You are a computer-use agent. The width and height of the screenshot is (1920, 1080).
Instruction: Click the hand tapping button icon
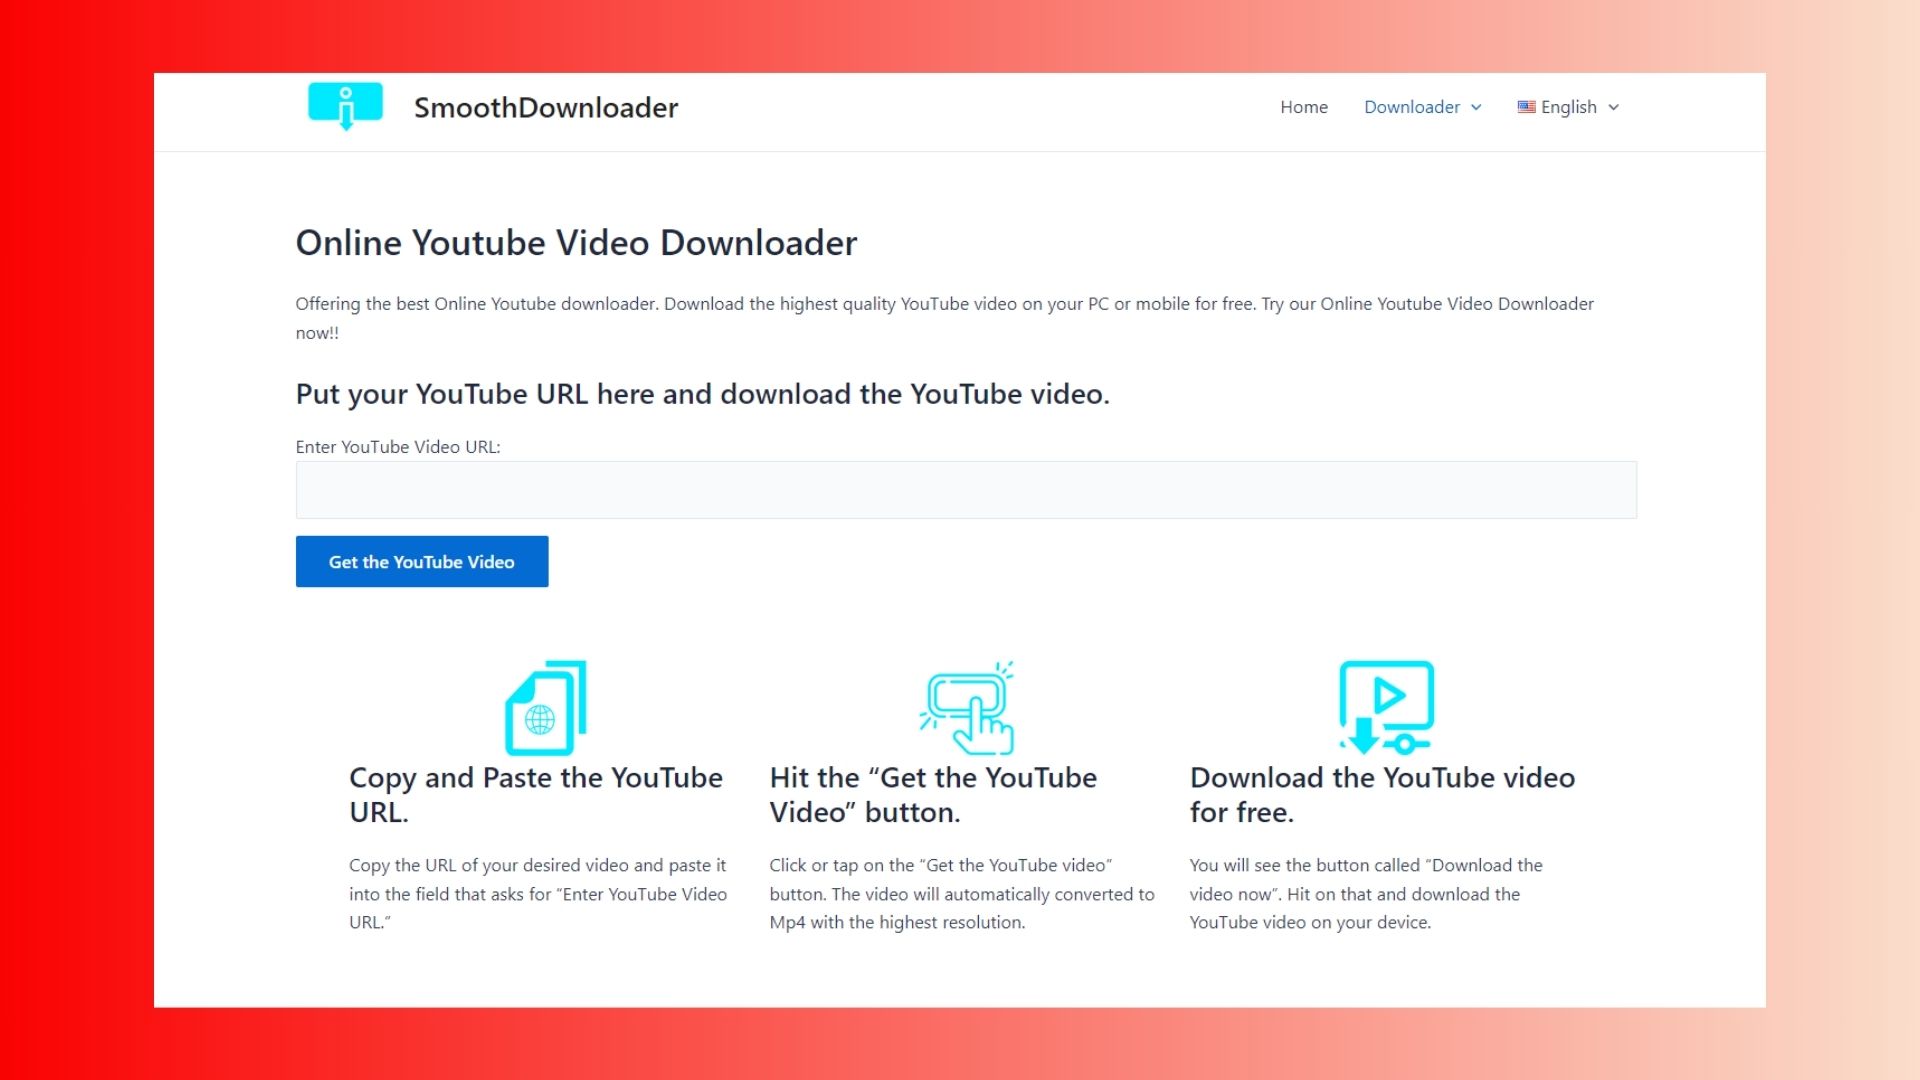(967, 708)
